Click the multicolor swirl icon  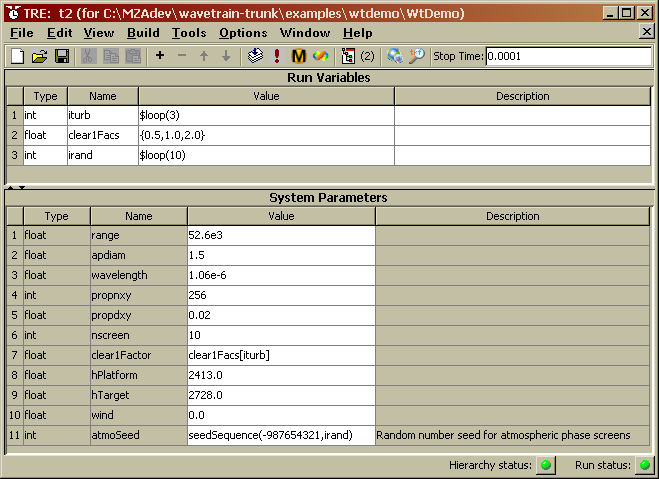(x=321, y=55)
